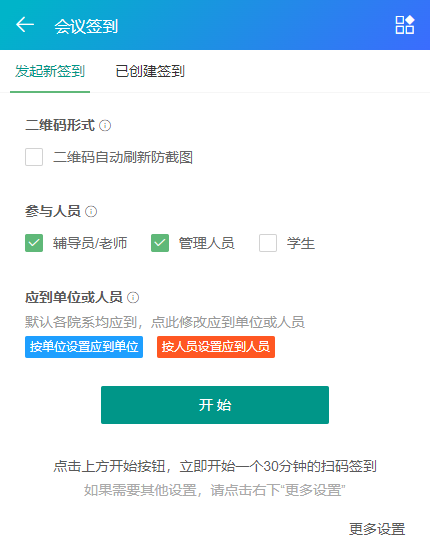Click 默认各院系均应到 hint text
This screenshot has height=557, width=430.
pos(81,322)
